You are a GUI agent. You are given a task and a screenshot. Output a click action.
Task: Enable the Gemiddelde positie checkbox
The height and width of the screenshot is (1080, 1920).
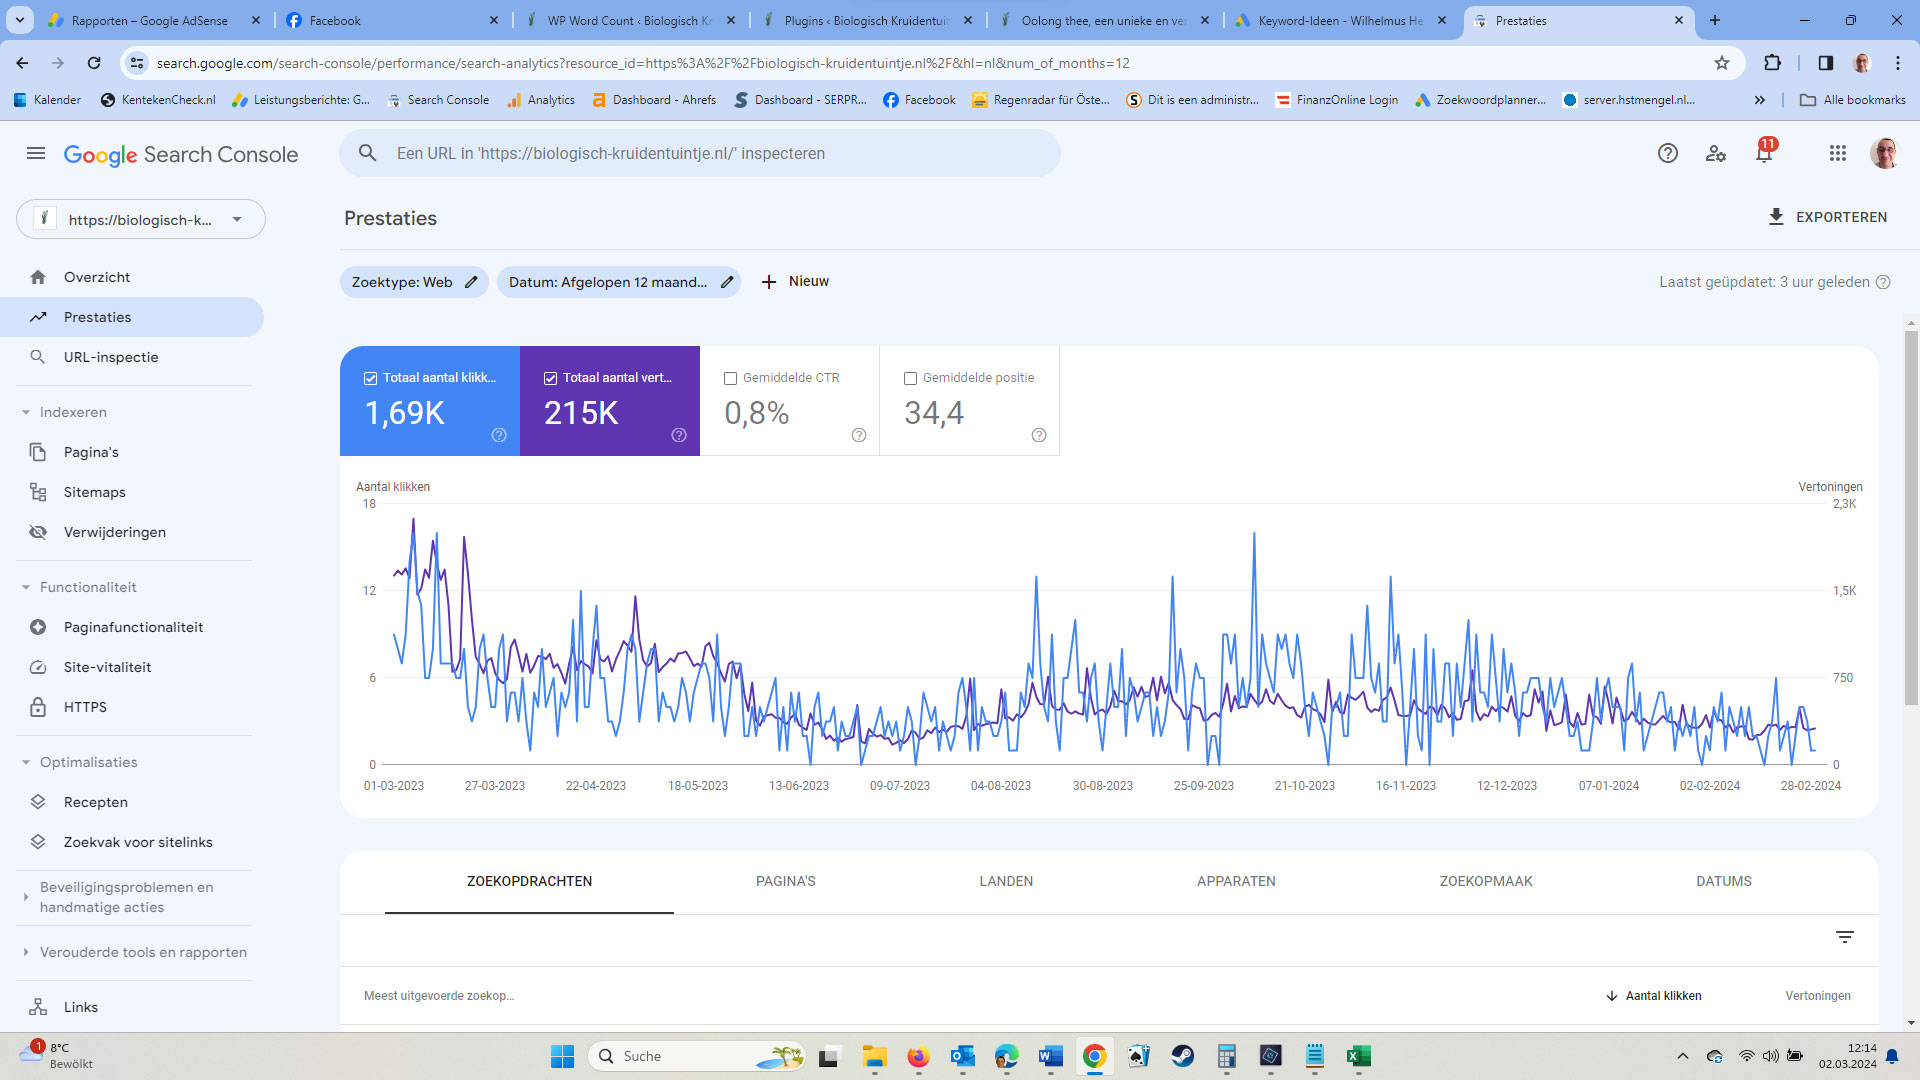tap(910, 378)
